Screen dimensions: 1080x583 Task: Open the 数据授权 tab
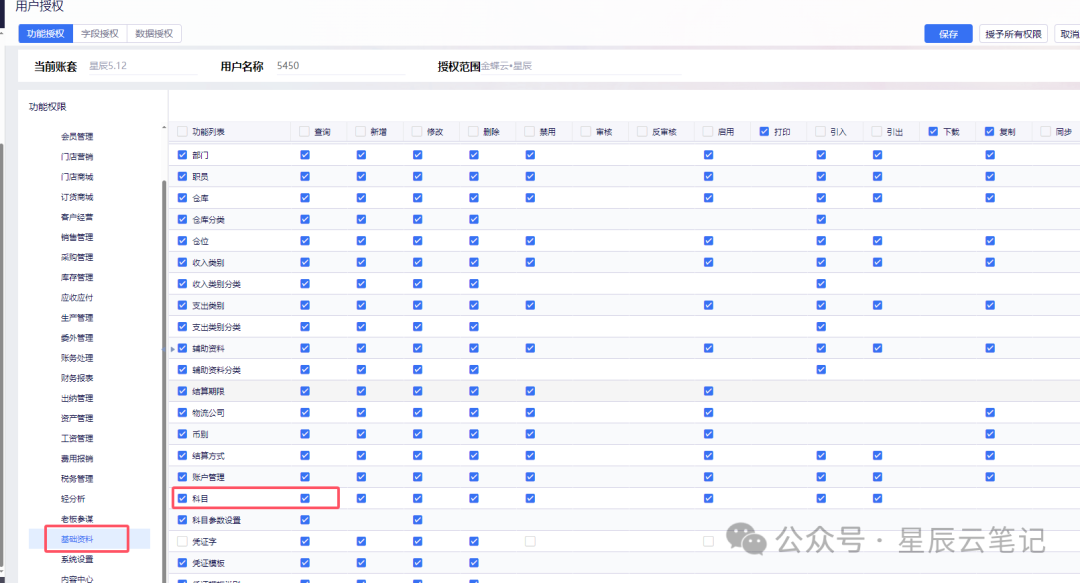click(154, 34)
